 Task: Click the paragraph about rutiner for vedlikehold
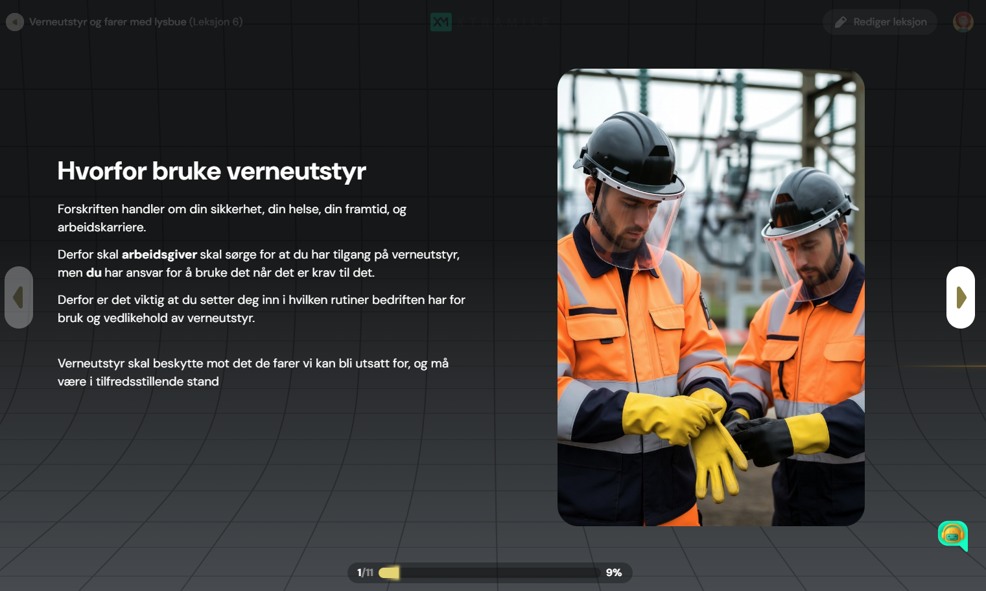[261, 309]
